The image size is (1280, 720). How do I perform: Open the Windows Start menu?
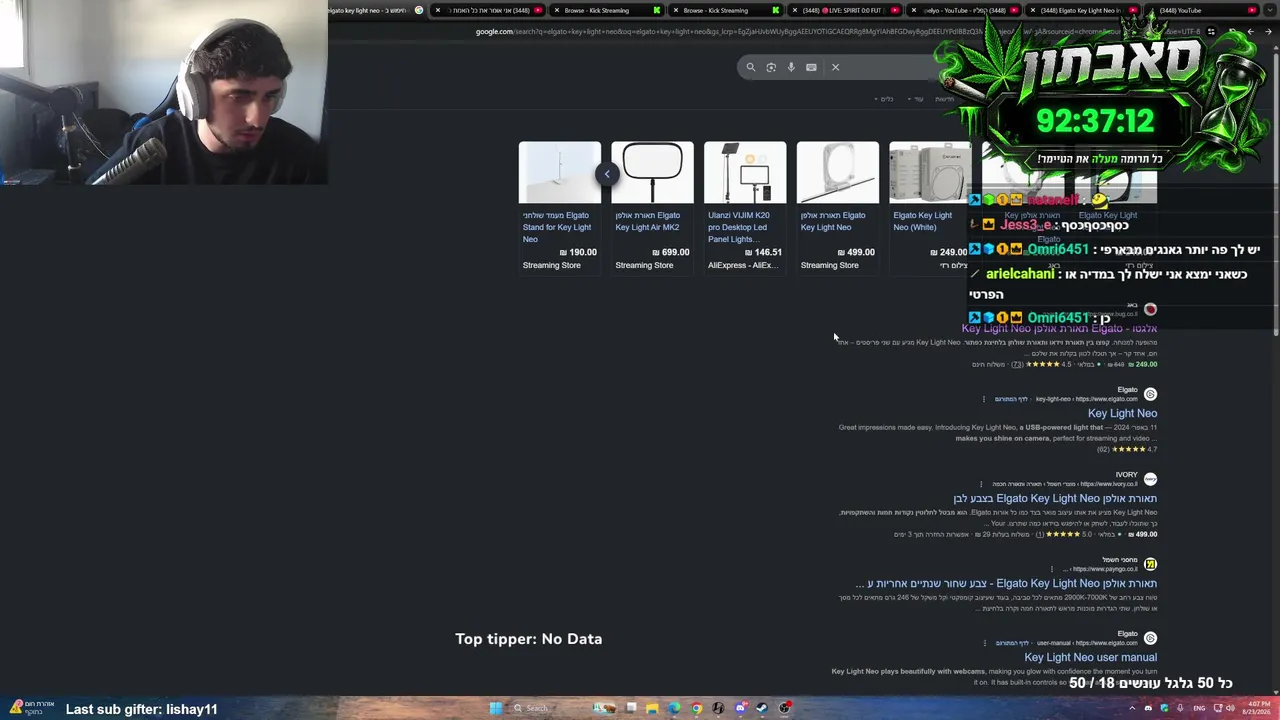(x=495, y=708)
